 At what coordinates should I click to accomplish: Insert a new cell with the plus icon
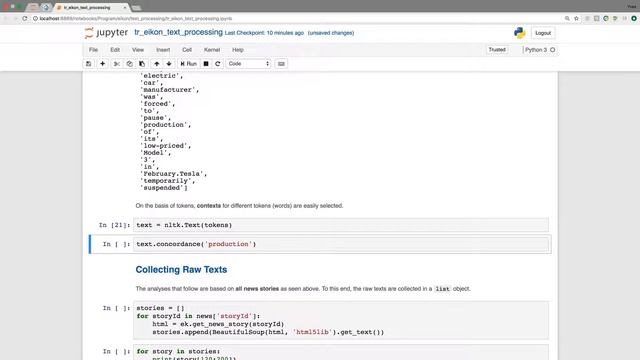(102, 64)
